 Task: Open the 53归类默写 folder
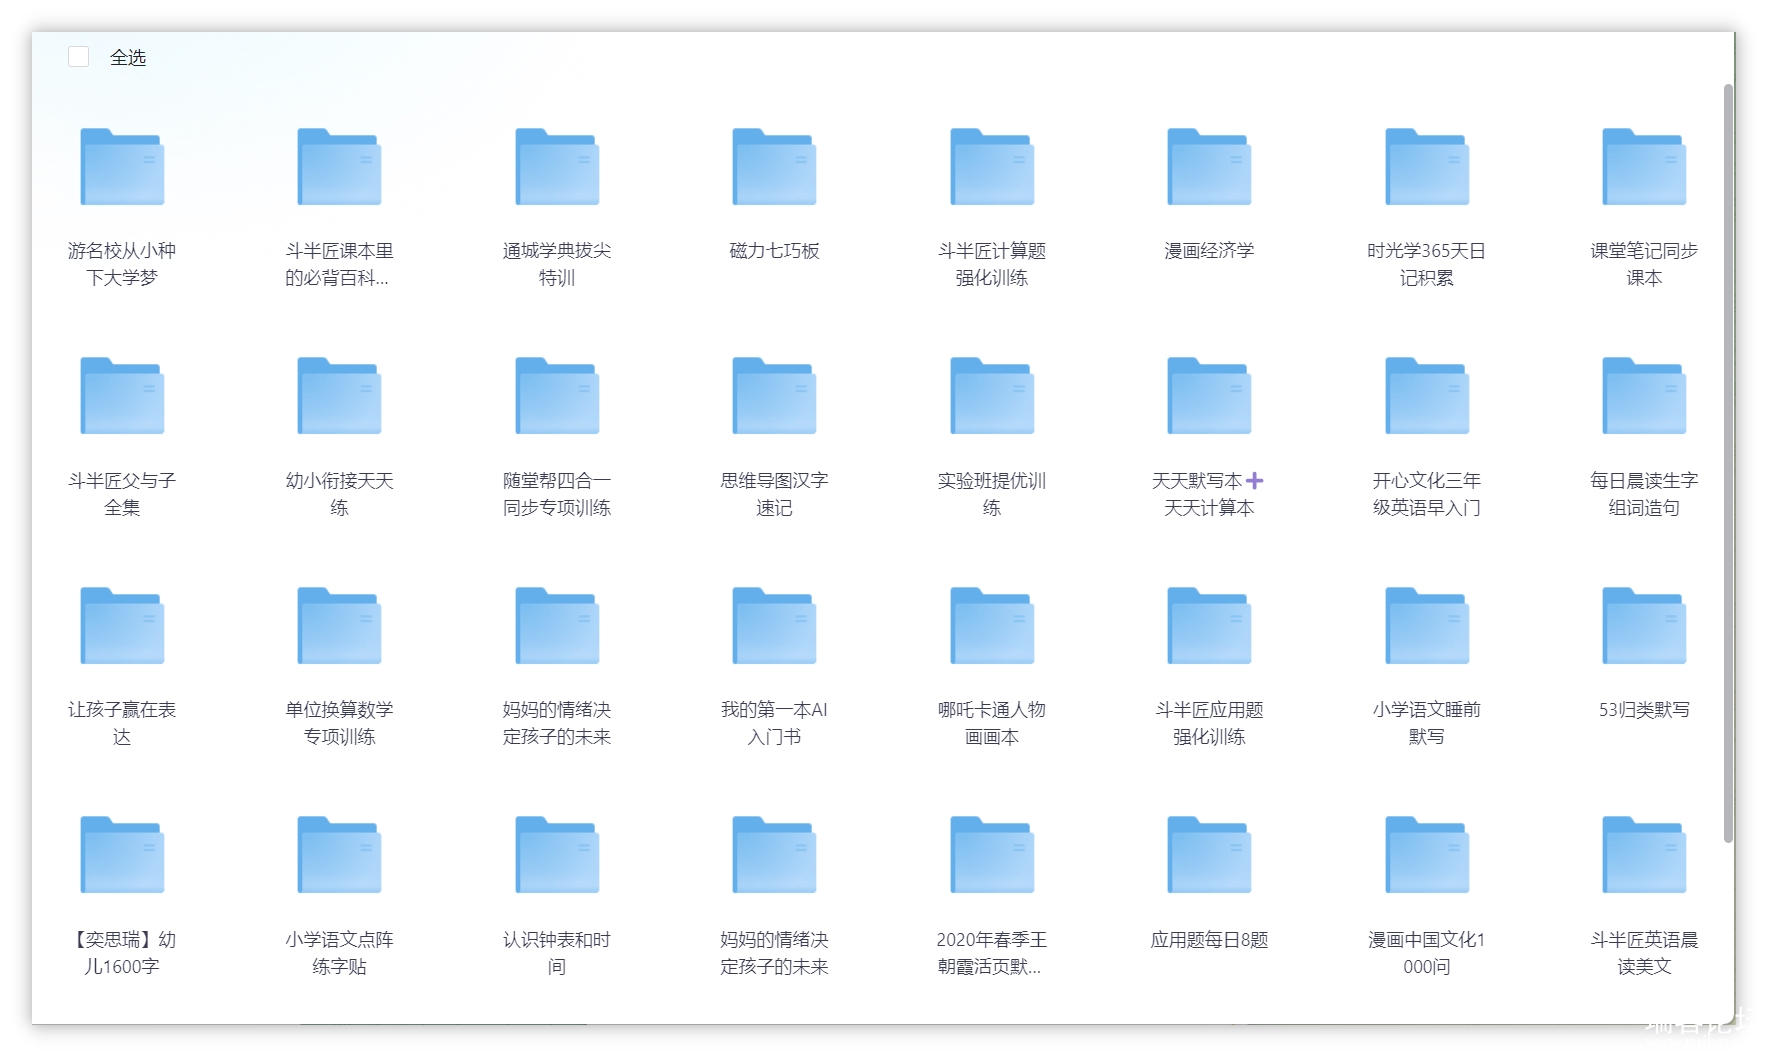coord(1644,626)
